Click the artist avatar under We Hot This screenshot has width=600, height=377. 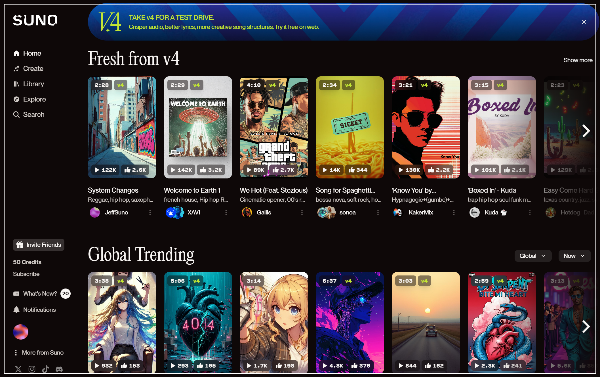point(247,212)
